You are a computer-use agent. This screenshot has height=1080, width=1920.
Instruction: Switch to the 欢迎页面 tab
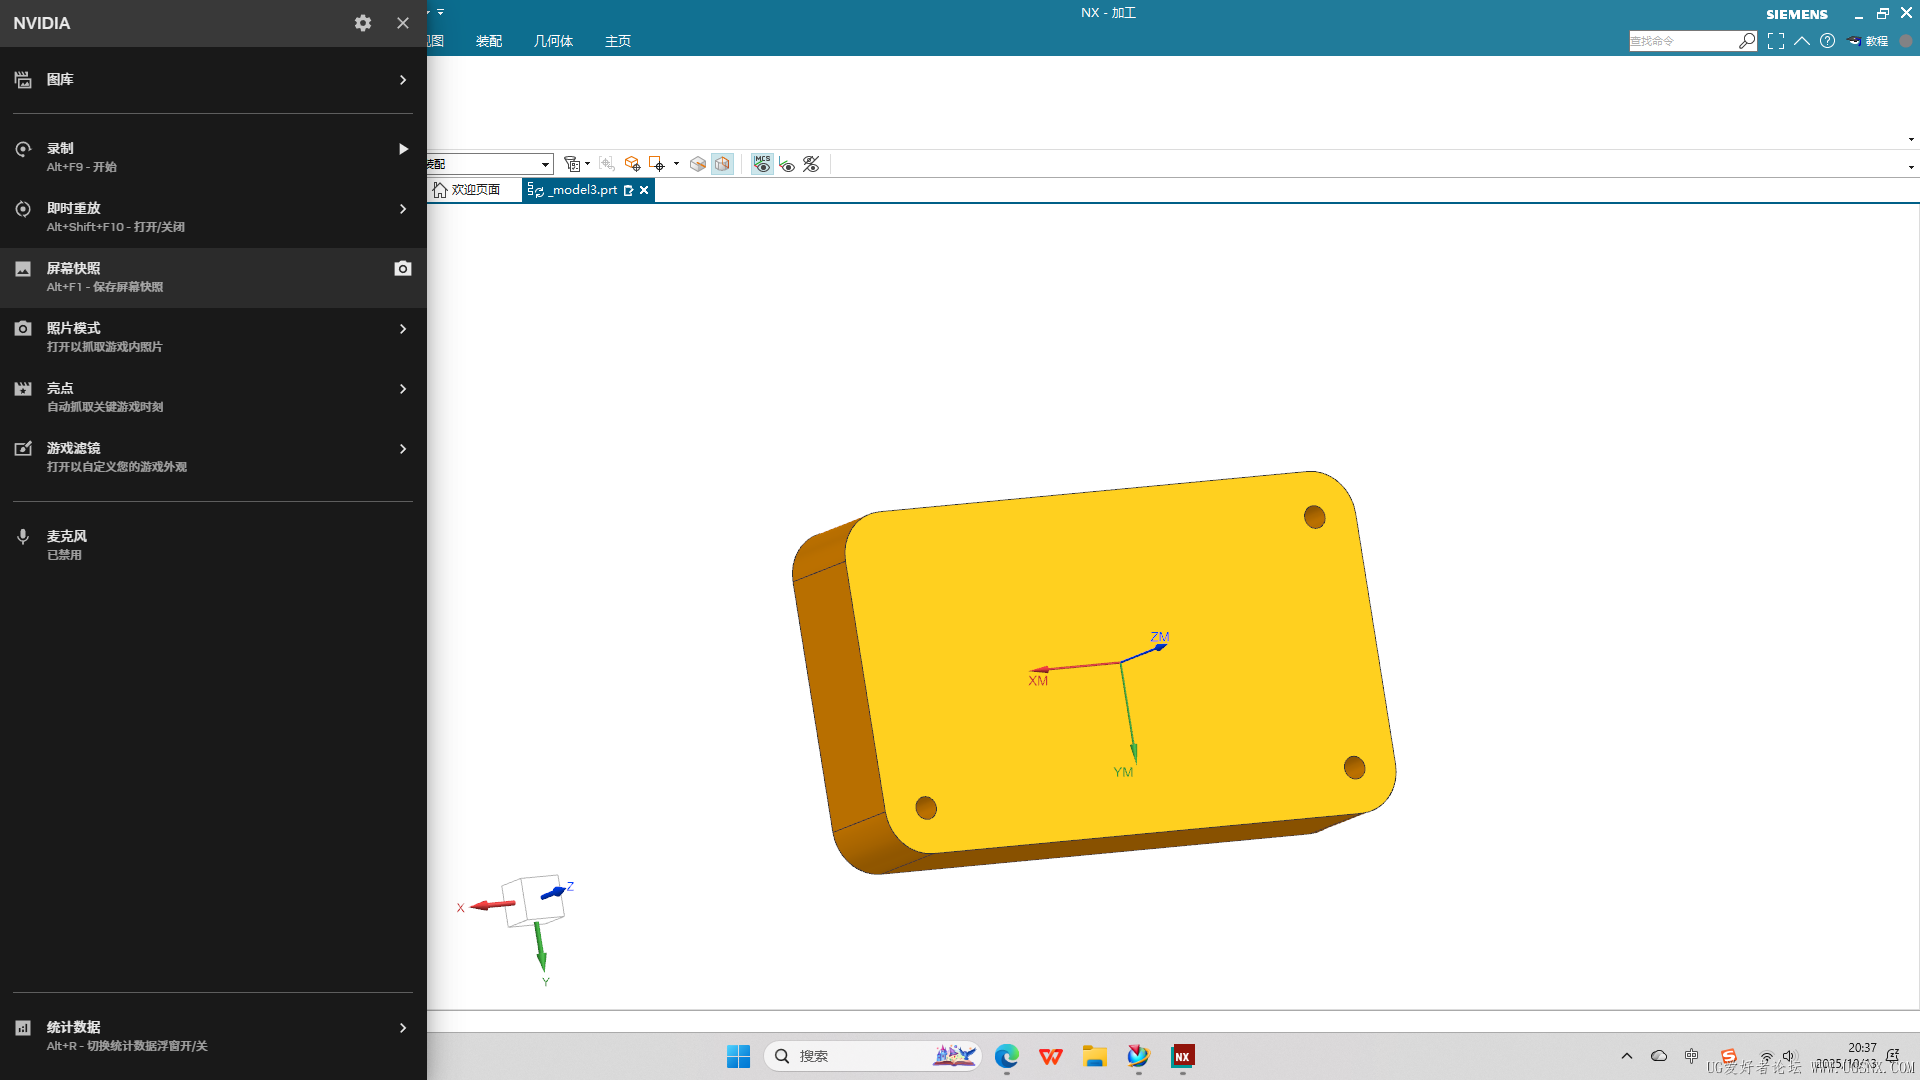tap(467, 190)
